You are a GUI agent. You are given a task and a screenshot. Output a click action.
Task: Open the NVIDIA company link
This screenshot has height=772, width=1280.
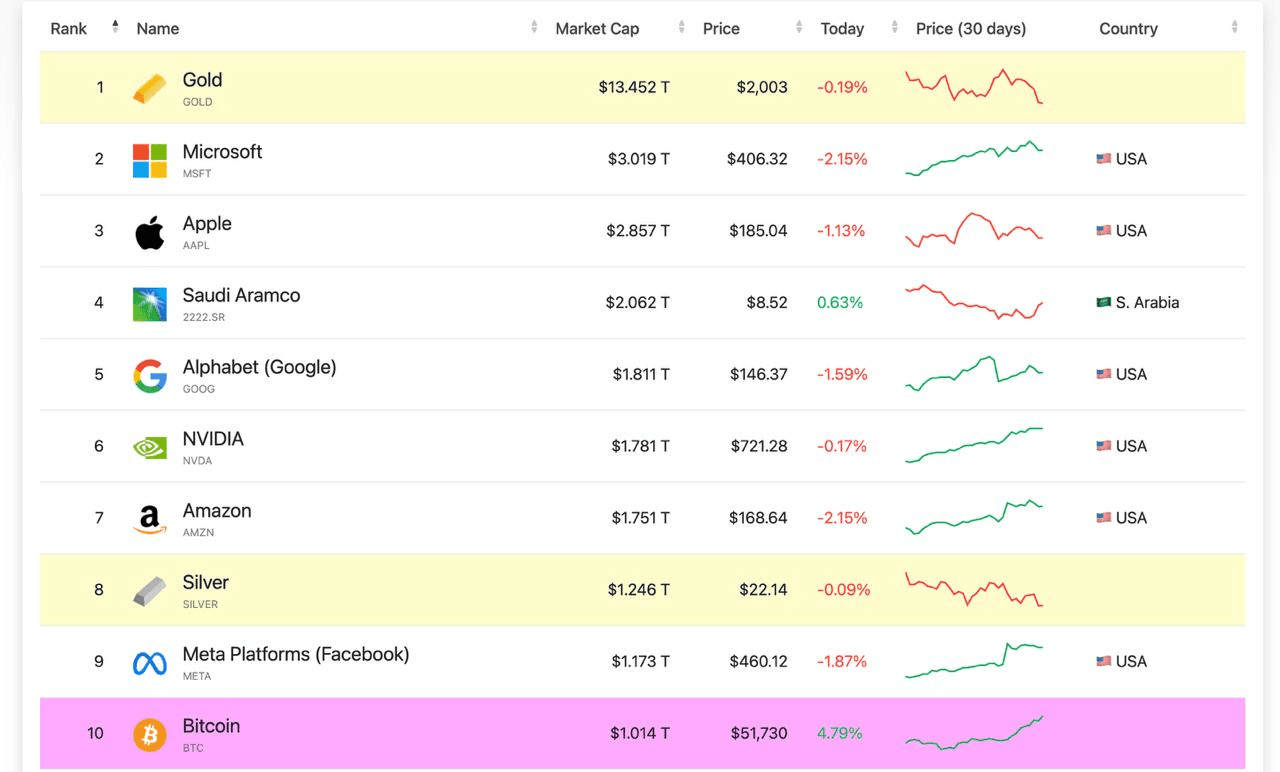tap(213, 439)
